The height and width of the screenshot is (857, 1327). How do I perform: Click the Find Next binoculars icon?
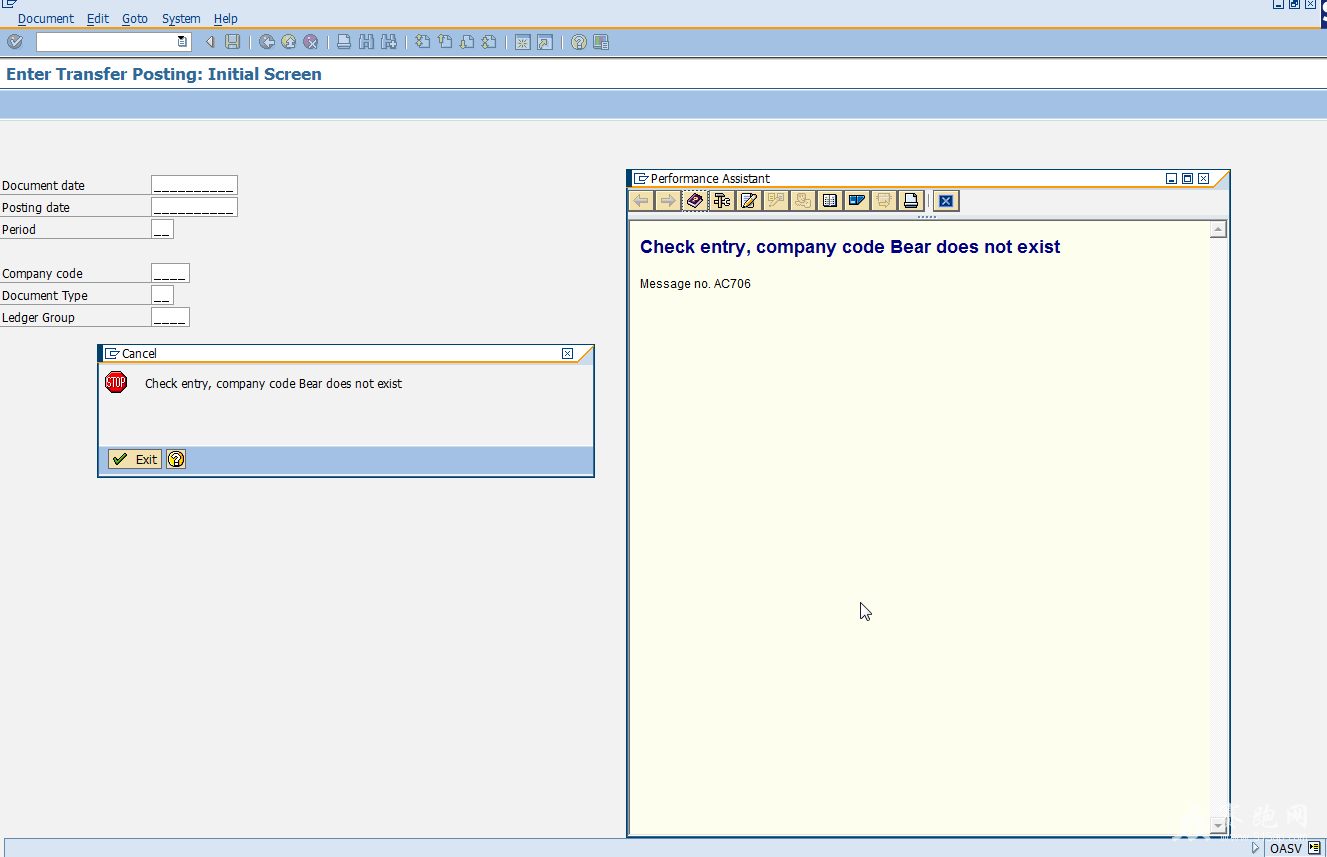click(389, 42)
